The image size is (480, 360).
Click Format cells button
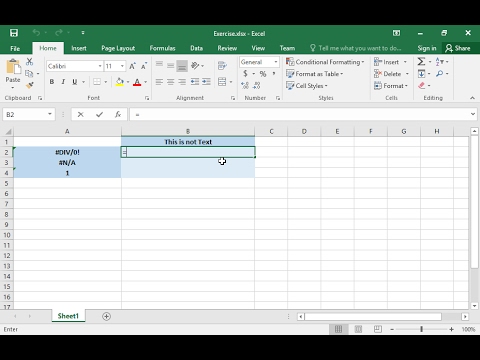tap(391, 86)
